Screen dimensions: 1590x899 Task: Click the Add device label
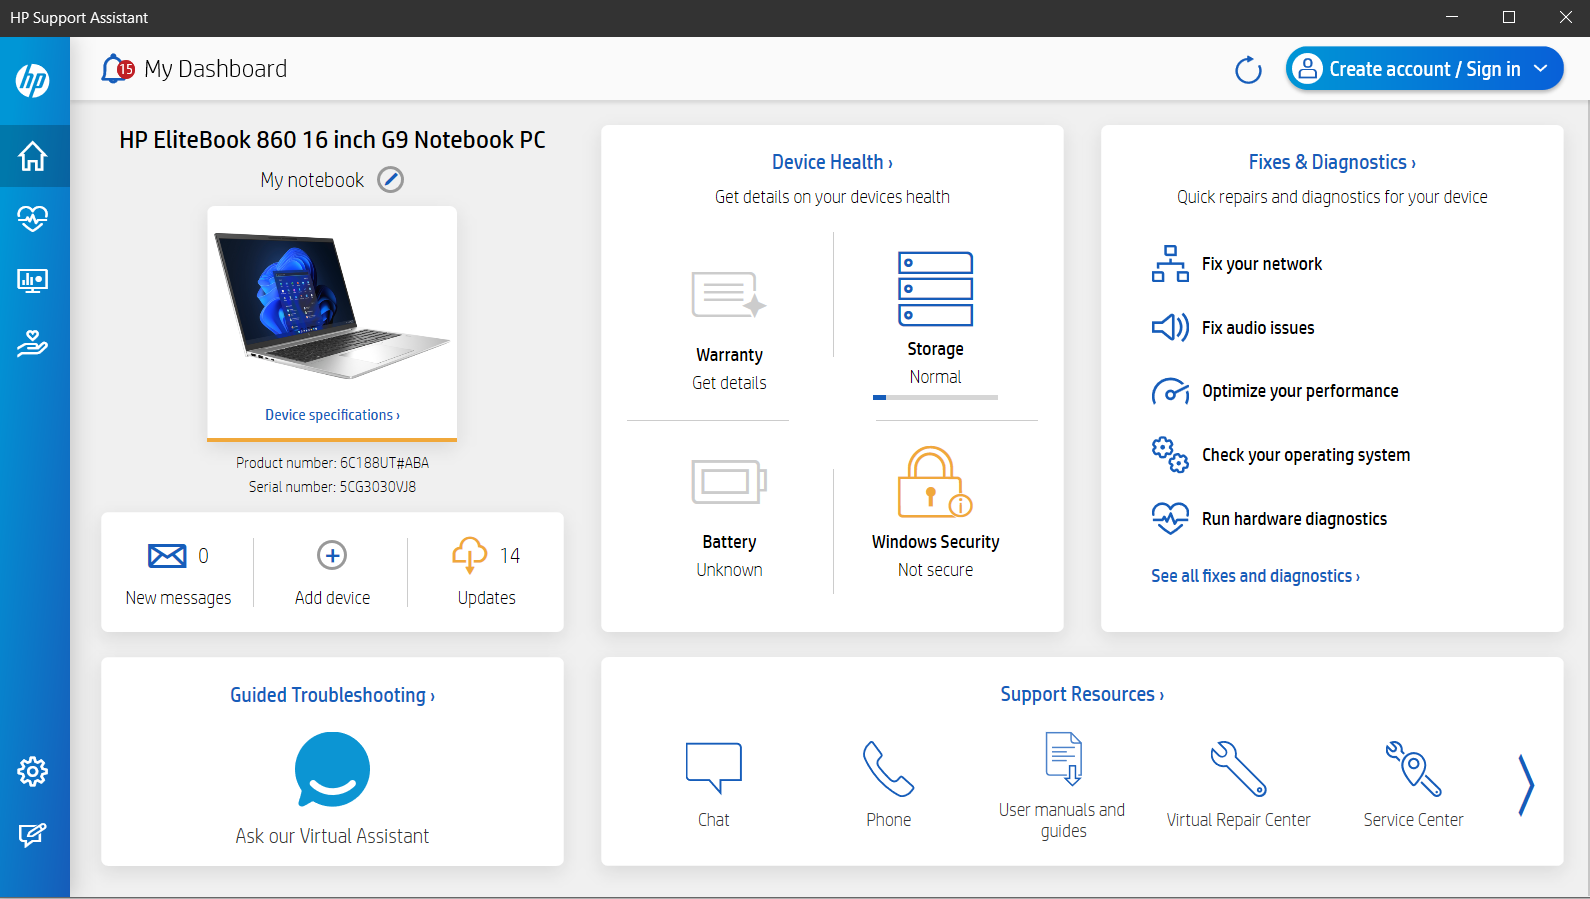coord(332,598)
